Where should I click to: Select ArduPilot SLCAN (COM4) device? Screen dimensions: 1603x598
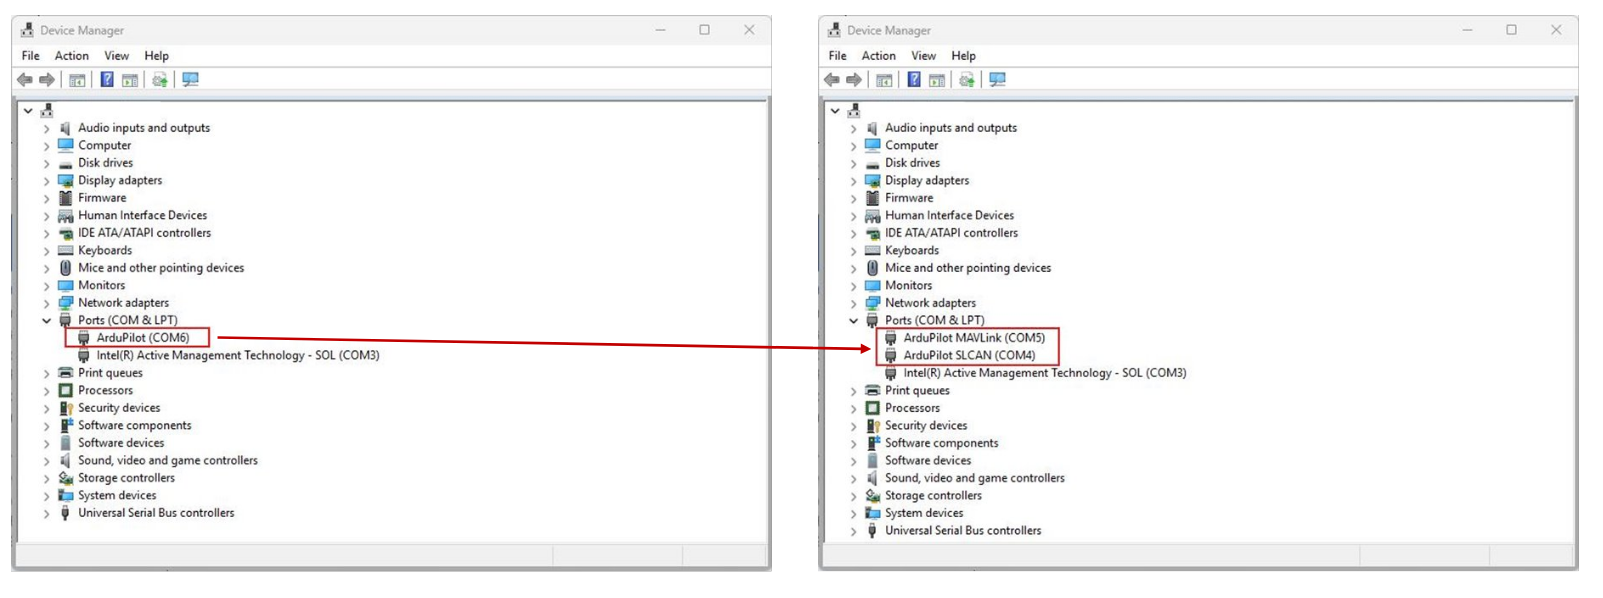[969, 355]
